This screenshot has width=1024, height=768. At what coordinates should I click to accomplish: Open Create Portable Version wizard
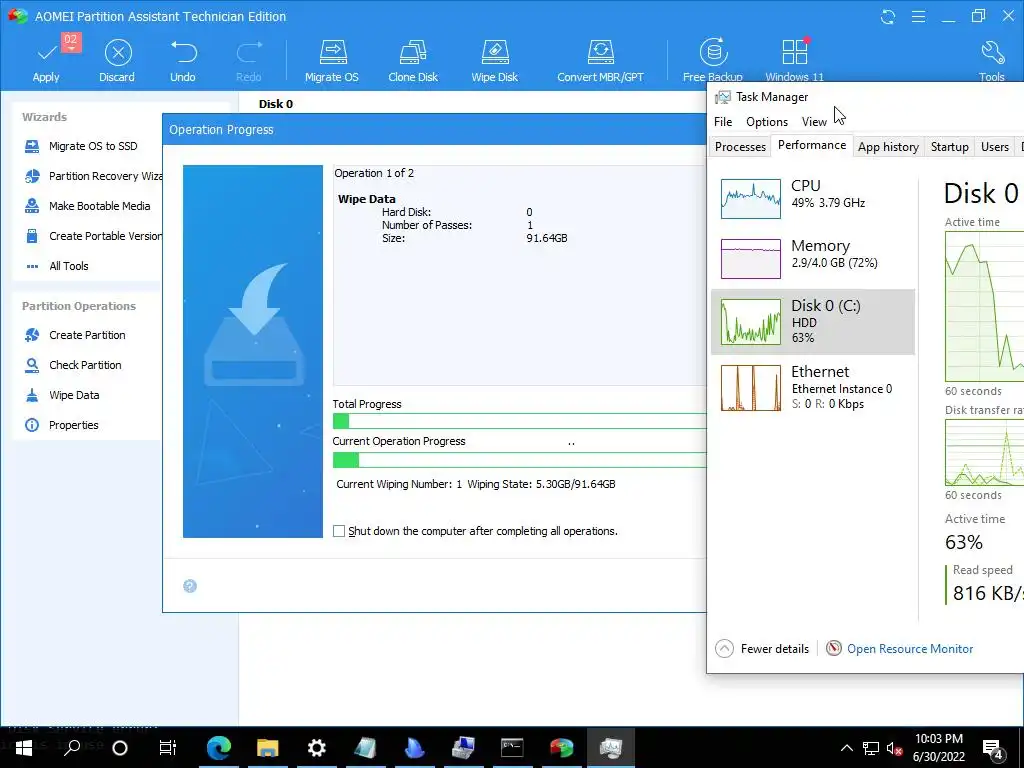pyautogui.click(x=93, y=236)
